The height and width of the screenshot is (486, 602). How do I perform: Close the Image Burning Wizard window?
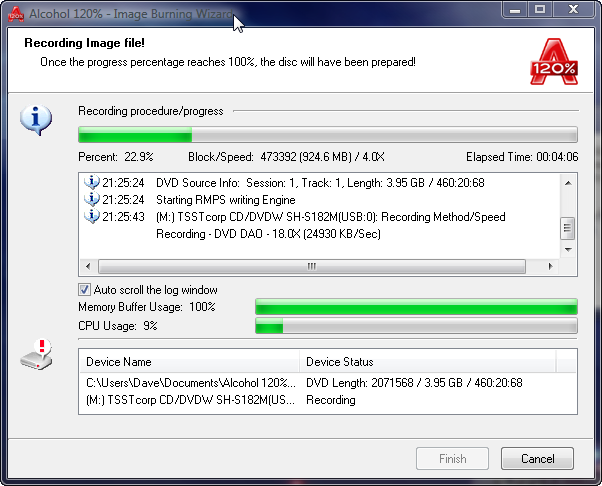click(x=573, y=9)
